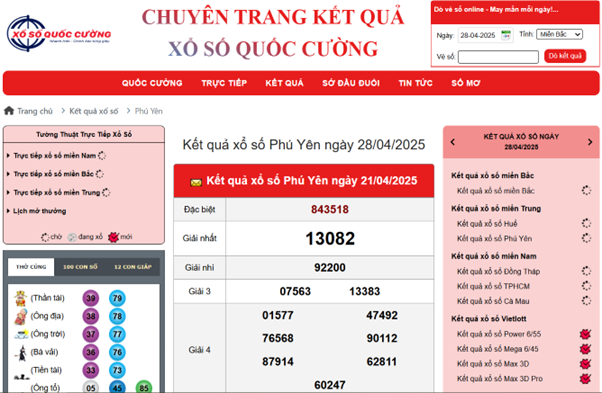602x393 pixels.
Task: Open Kết quả xổ số breadcrumb link
Action: [x=94, y=111]
